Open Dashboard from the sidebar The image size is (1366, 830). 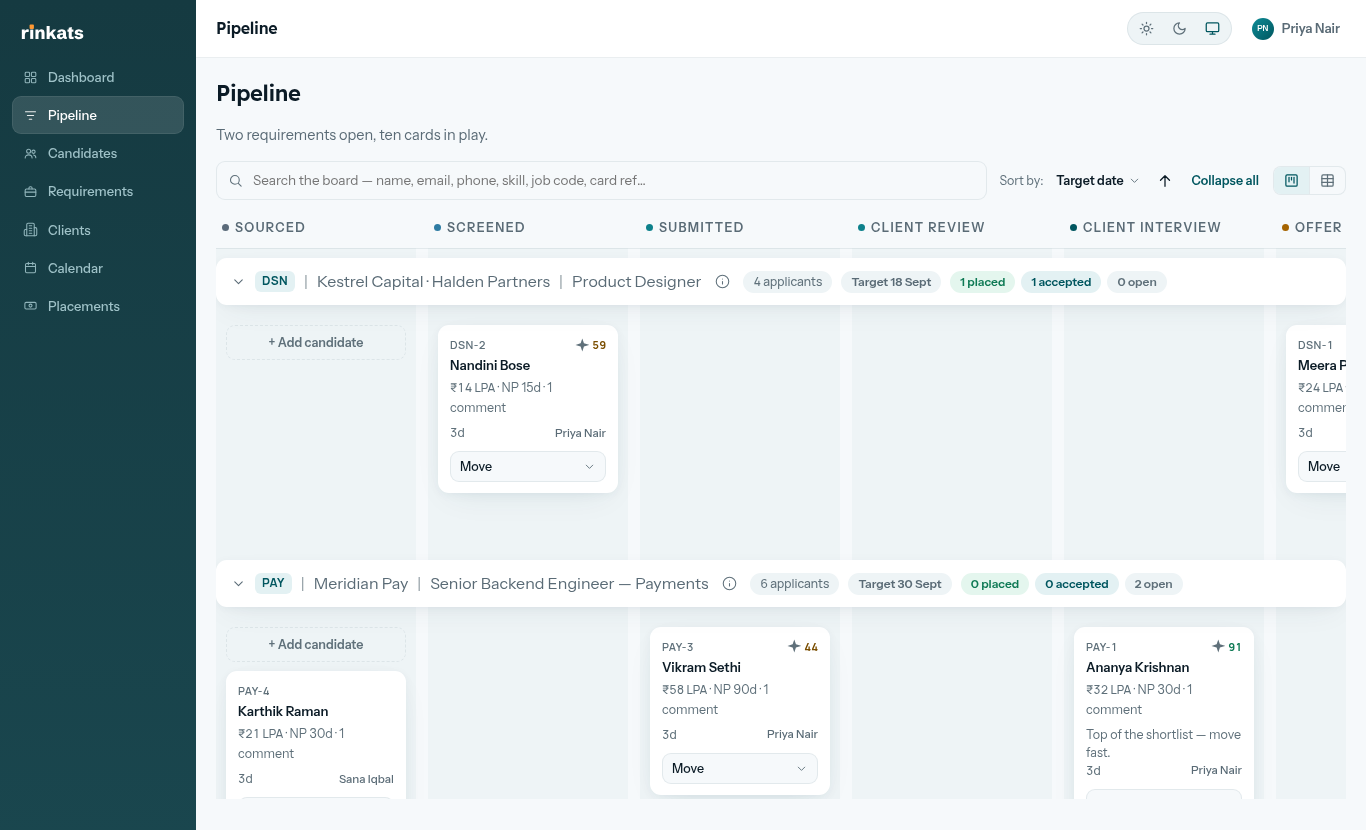[98, 77]
